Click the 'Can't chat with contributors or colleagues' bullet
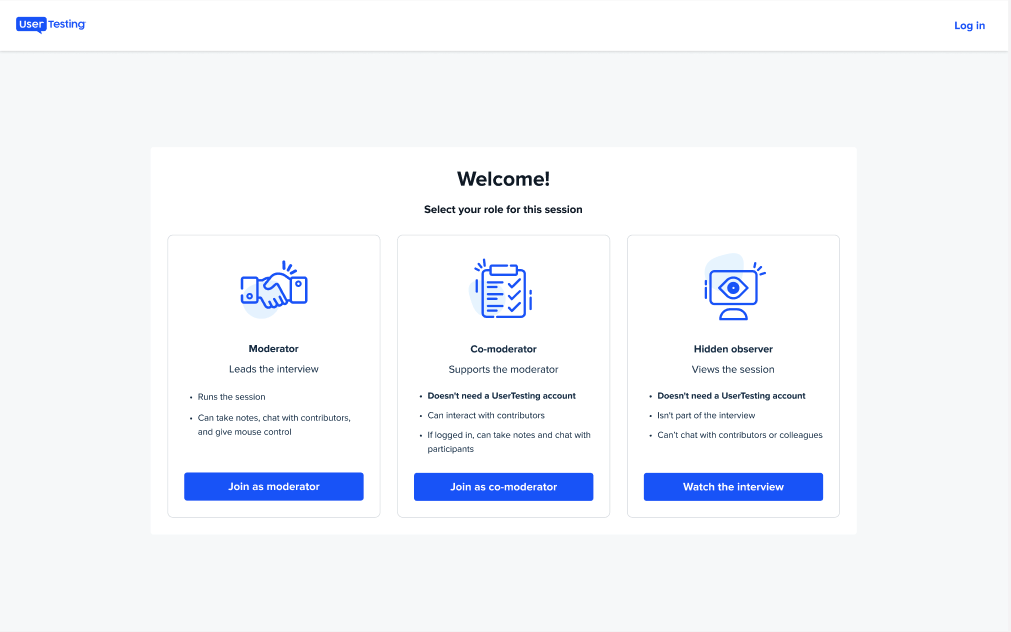This screenshot has height=632, width=1011. coord(740,435)
